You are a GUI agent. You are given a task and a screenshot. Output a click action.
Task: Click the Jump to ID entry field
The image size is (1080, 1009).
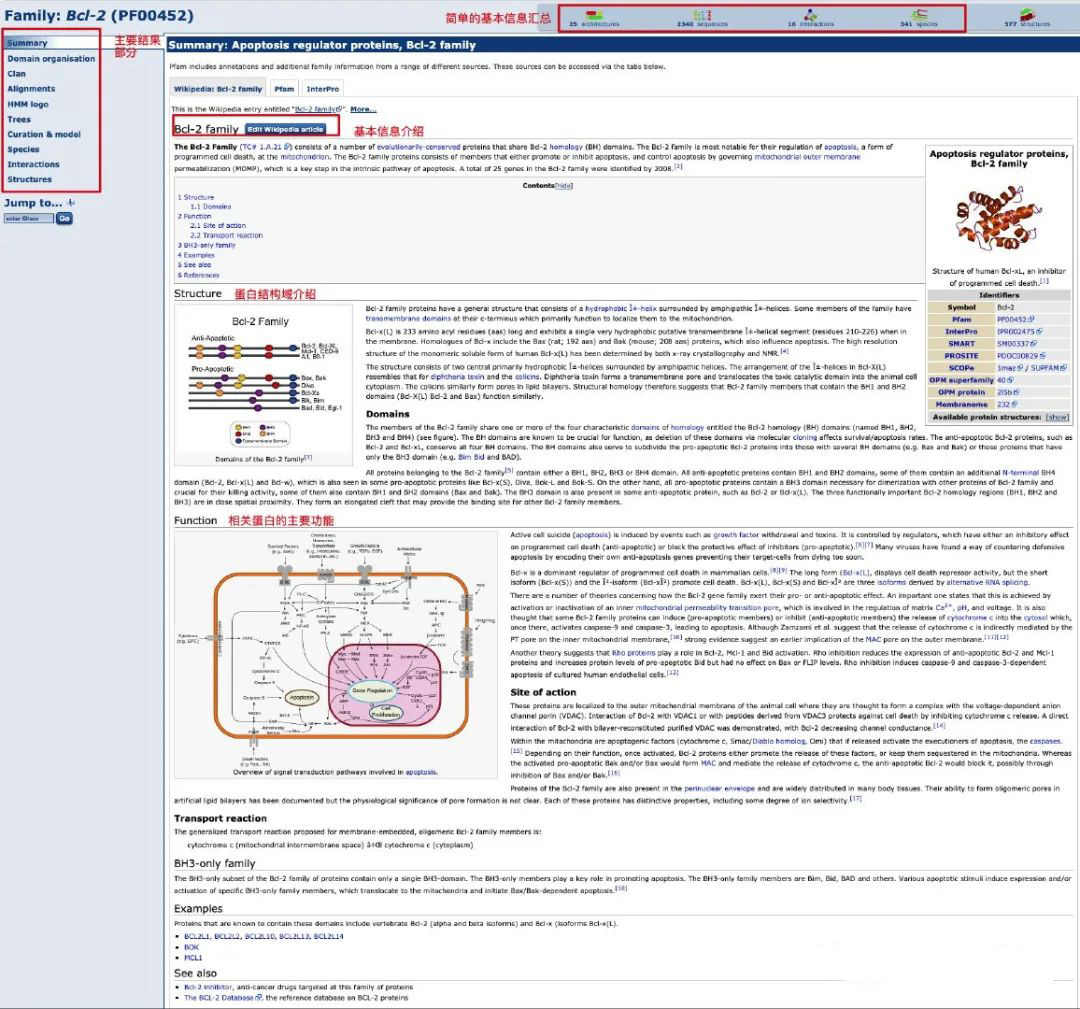pos(28,218)
